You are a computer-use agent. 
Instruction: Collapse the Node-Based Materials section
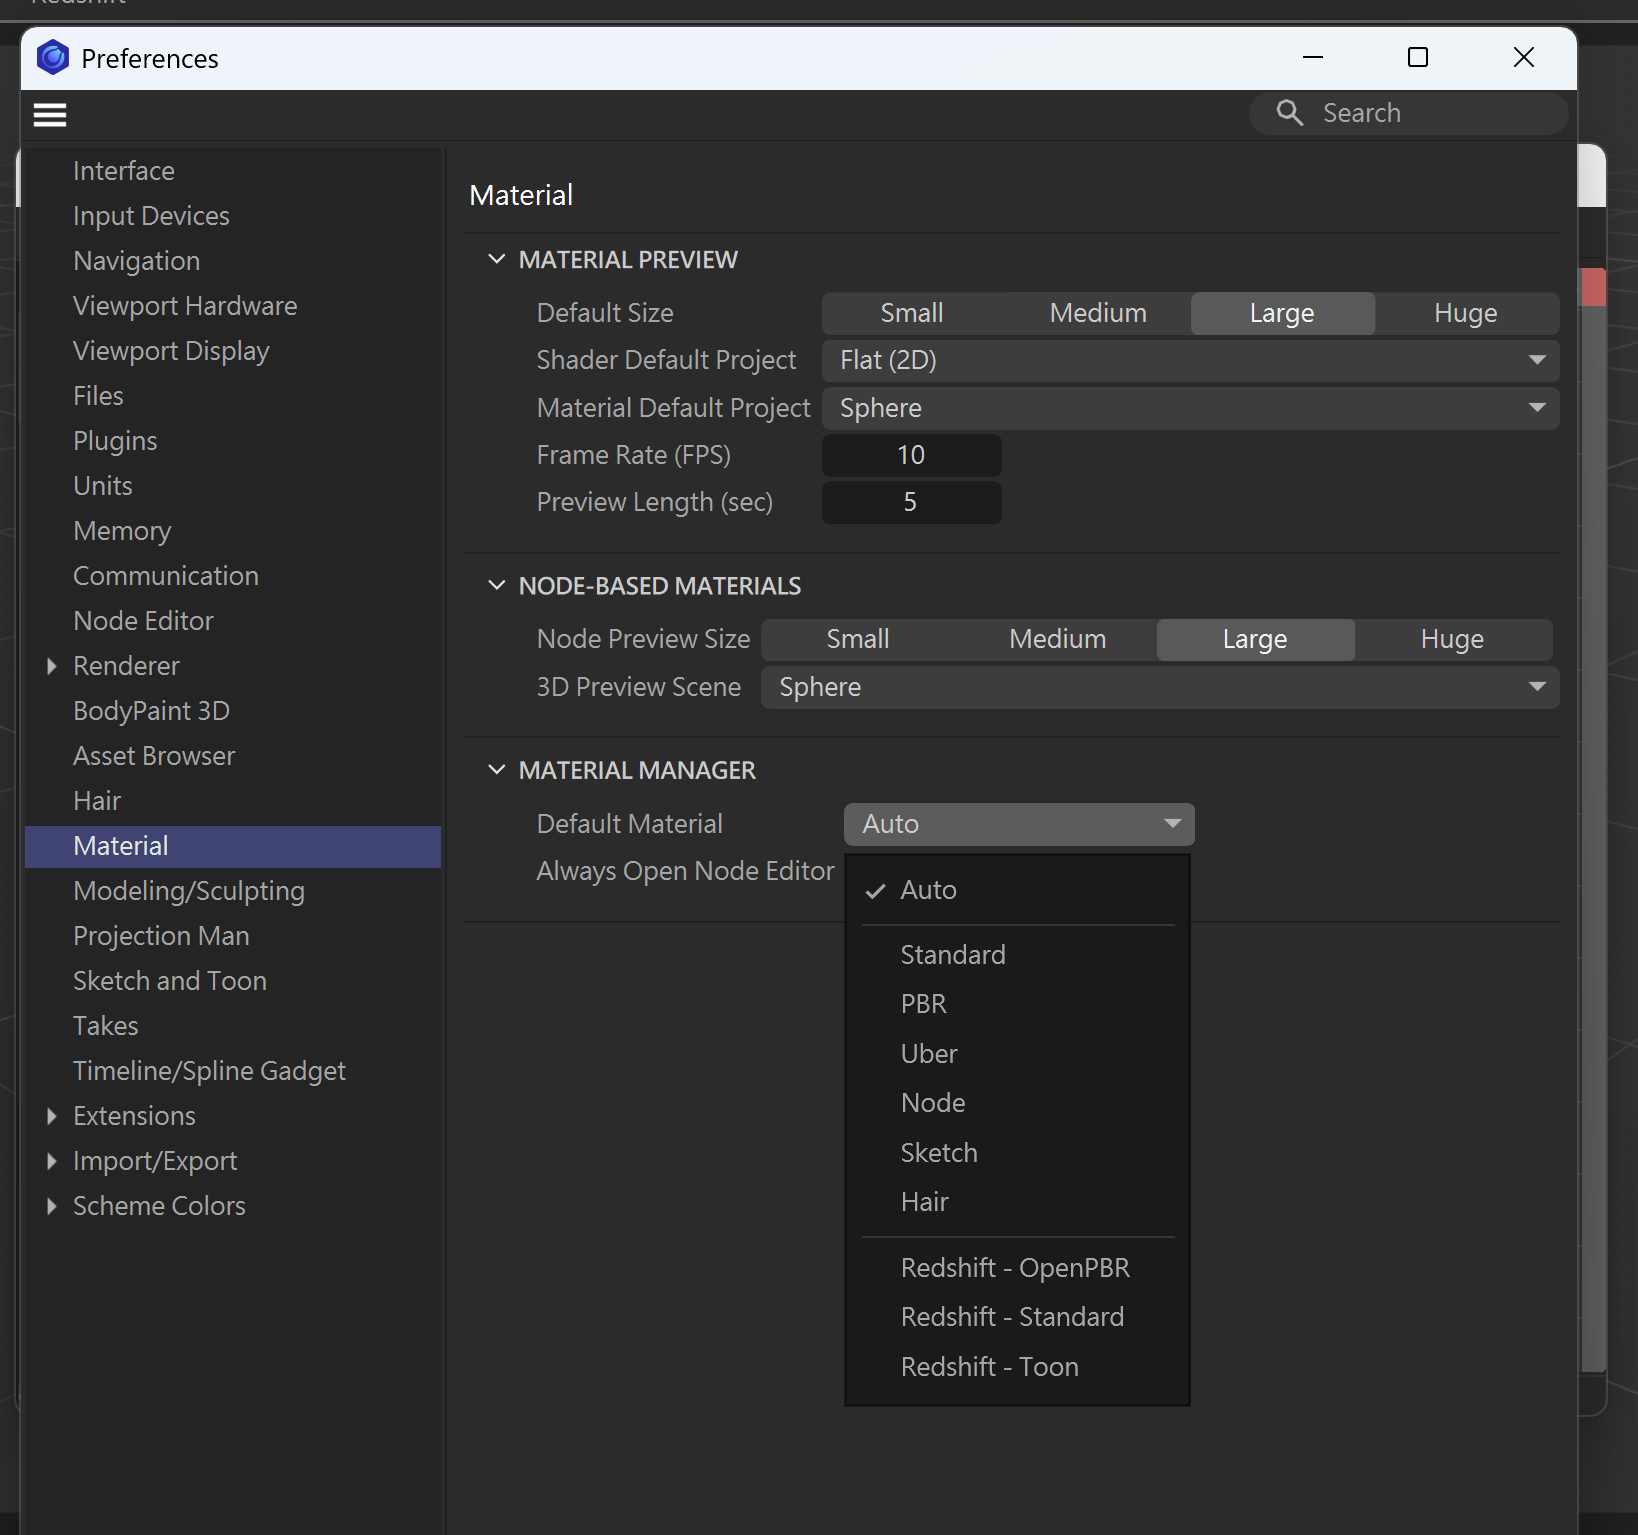click(496, 586)
